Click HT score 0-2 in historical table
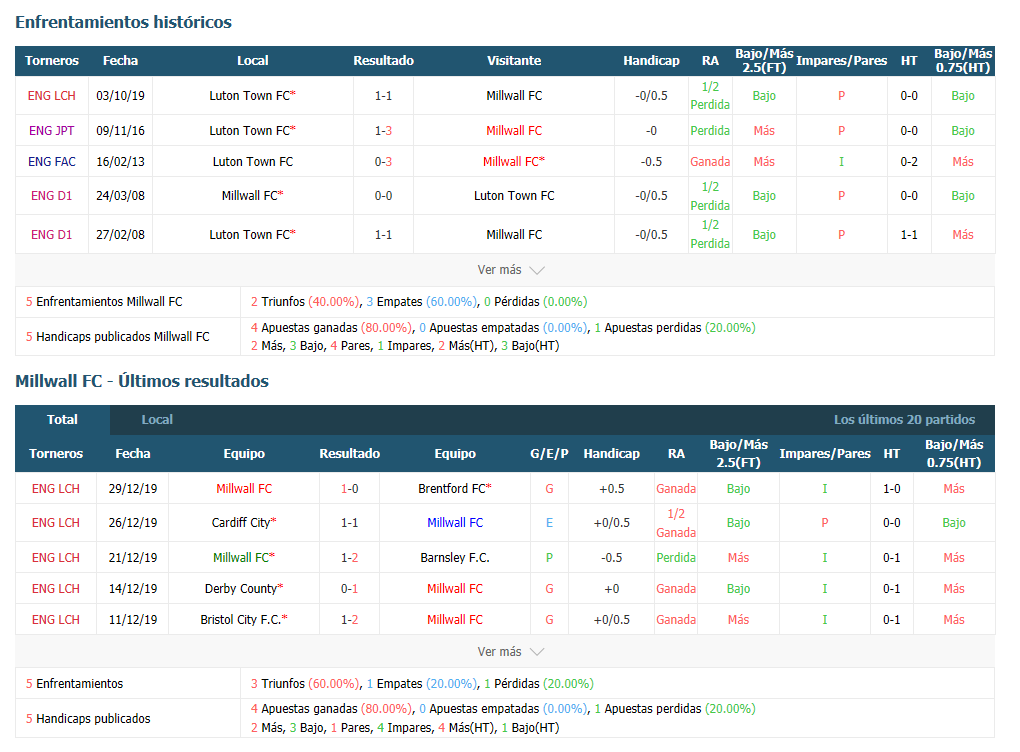 click(x=909, y=162)
